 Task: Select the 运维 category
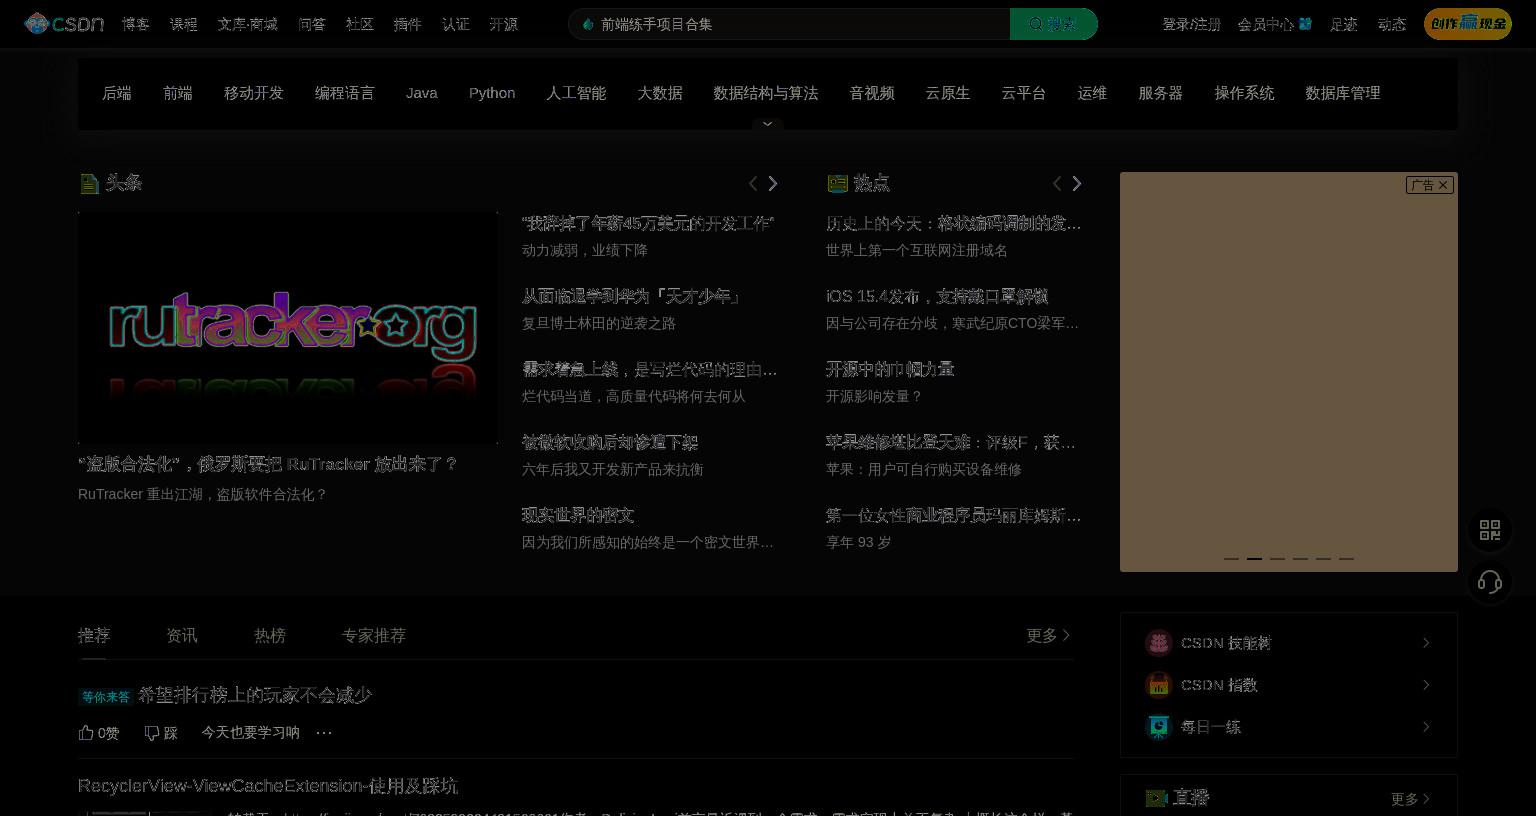pyautogui.click(x=1092, y=93)
